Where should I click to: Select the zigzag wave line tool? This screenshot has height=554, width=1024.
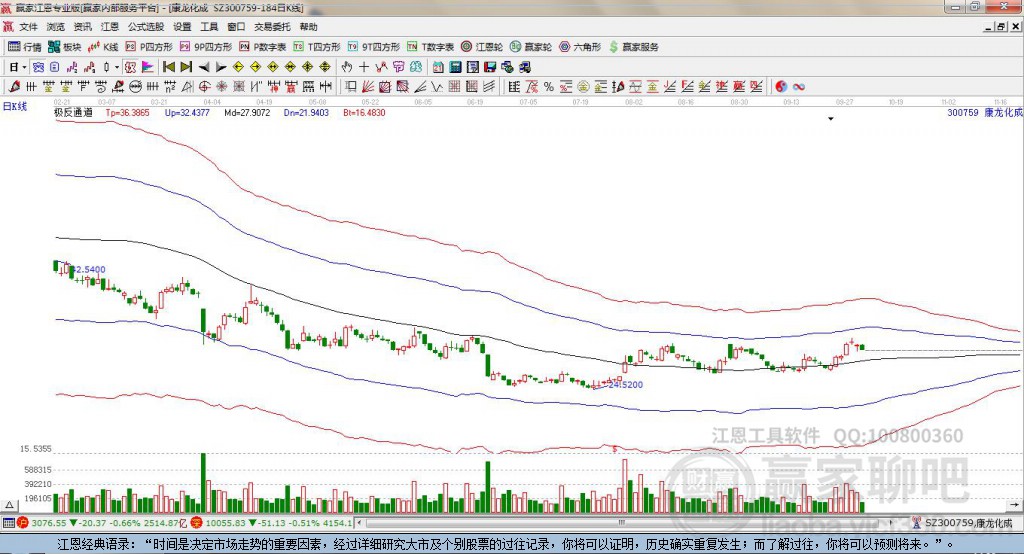coord(436,87)
